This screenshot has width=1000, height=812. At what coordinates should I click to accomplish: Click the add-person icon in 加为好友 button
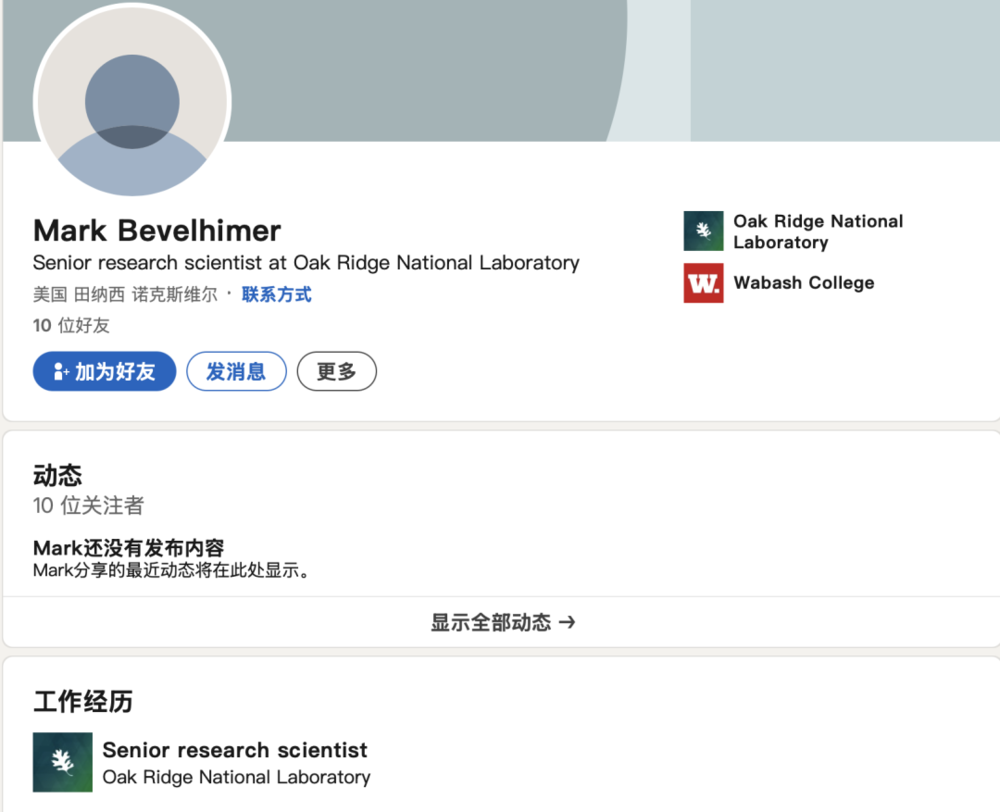click(x=61, y=372)
